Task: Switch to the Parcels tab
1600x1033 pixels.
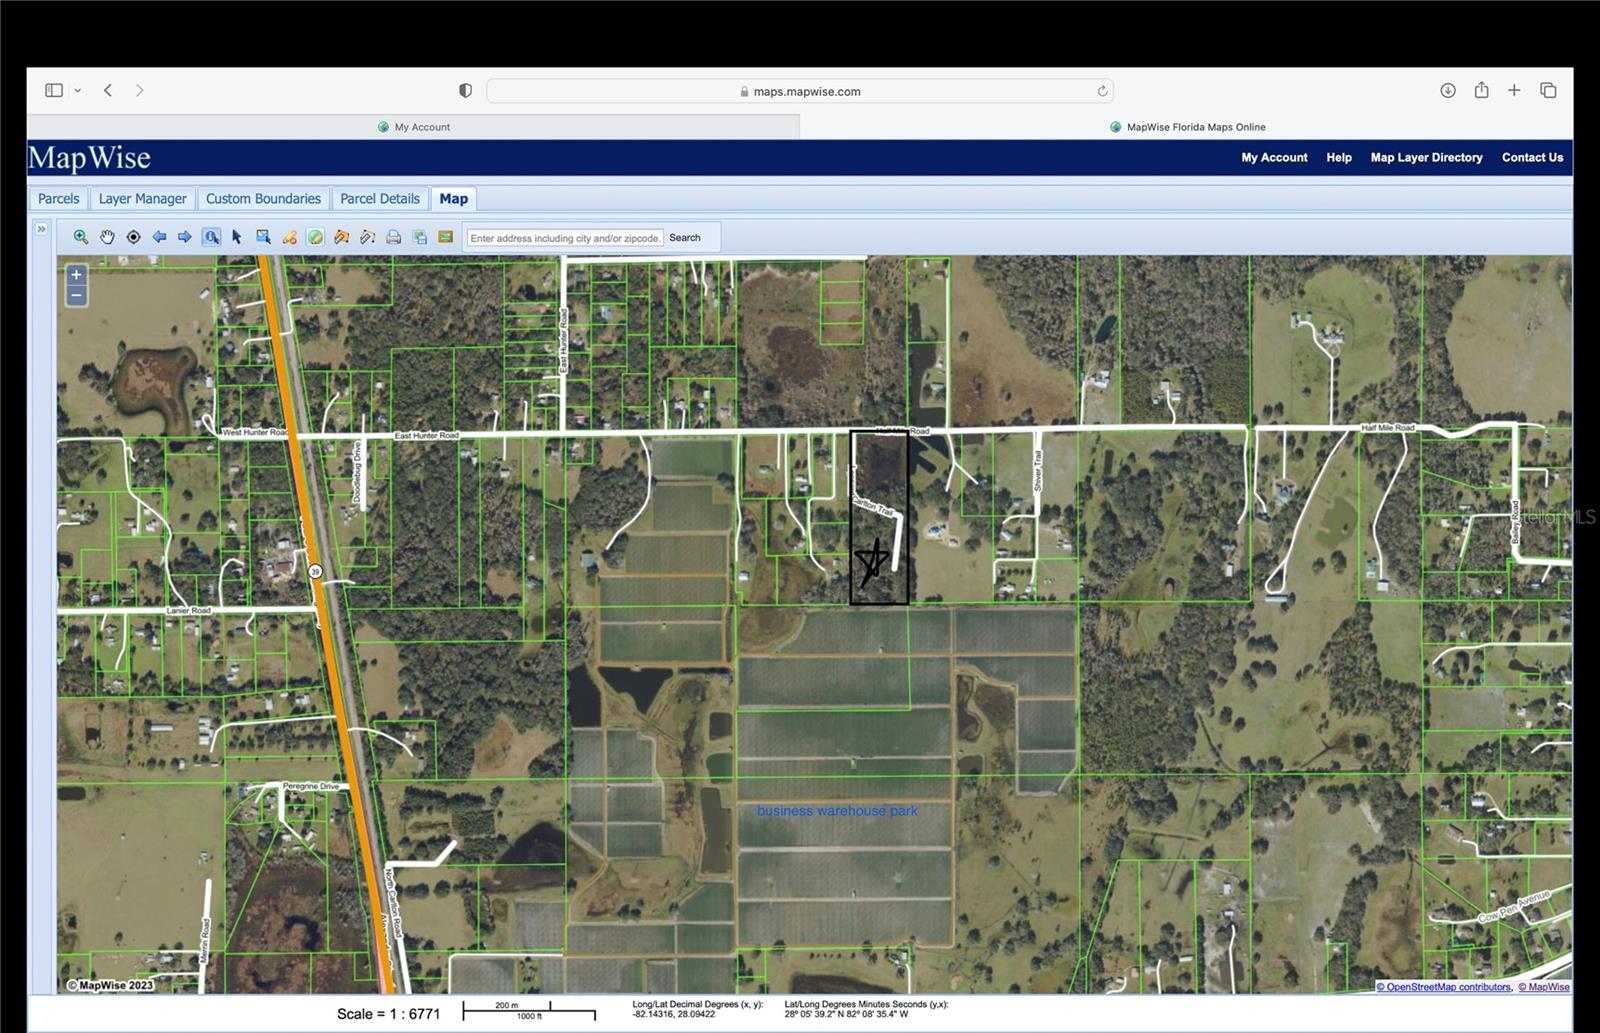Action: point(58,199)
